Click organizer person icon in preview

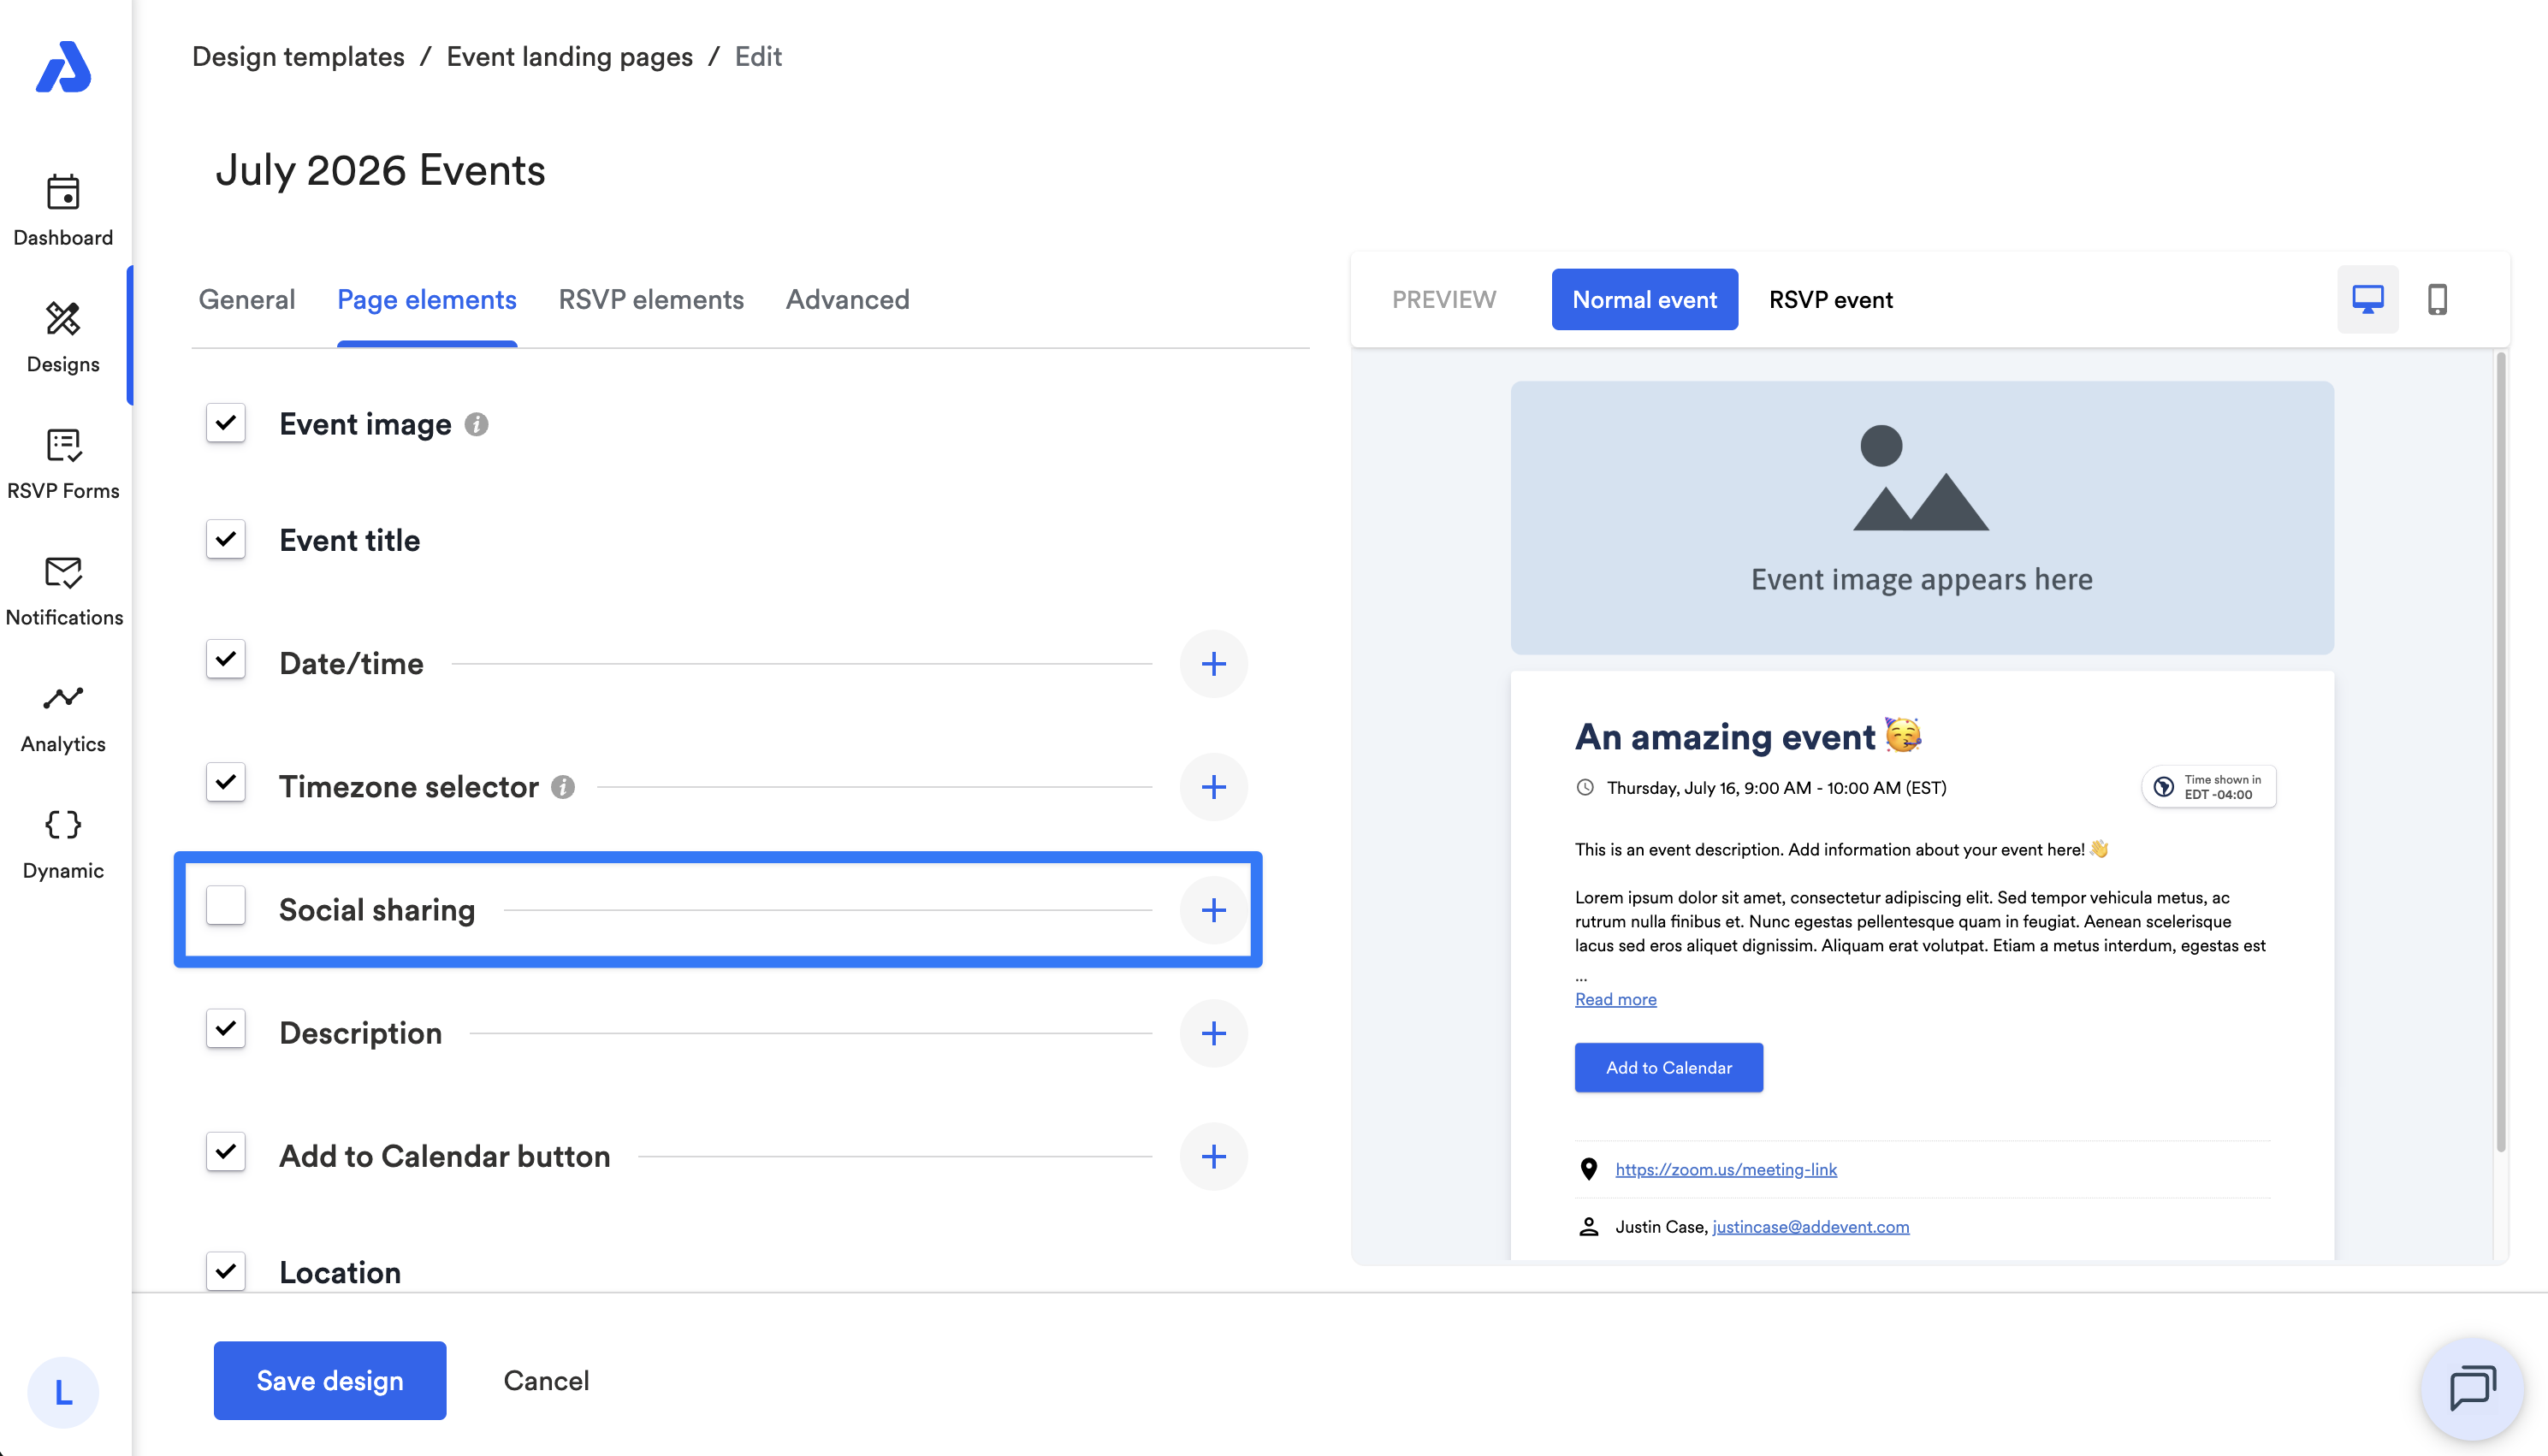(1588, 1226)
